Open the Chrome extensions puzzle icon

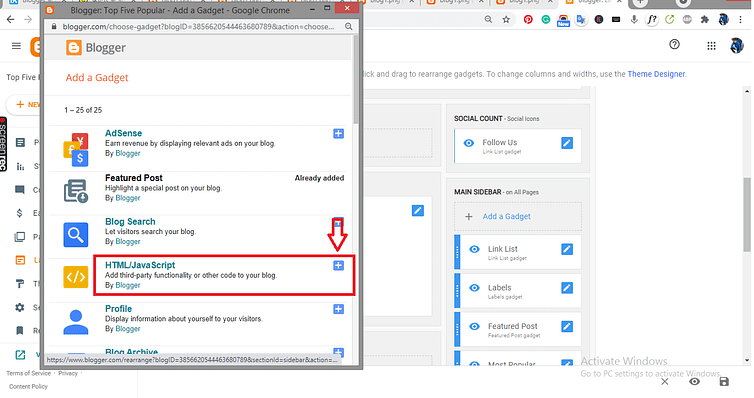(x=705, y=20)
